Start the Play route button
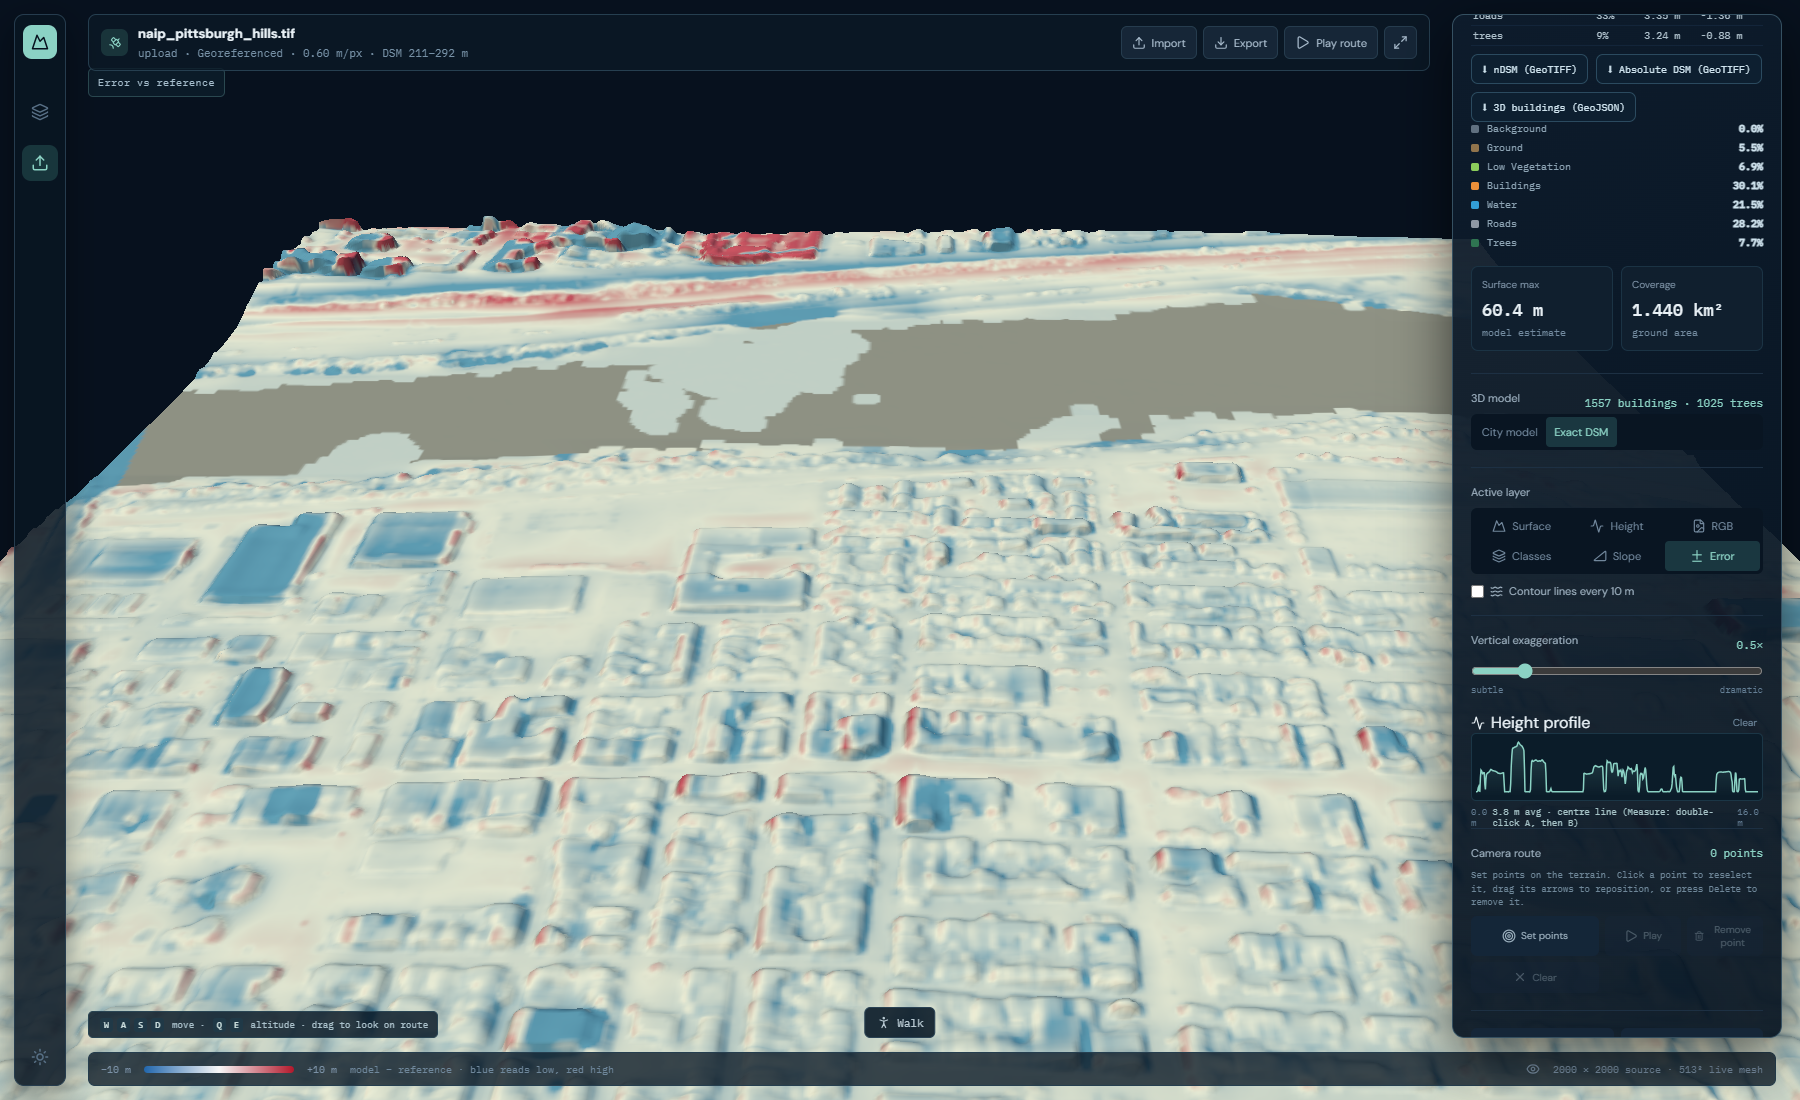Viewport: 1800px width, 1100px height. 1331,43
